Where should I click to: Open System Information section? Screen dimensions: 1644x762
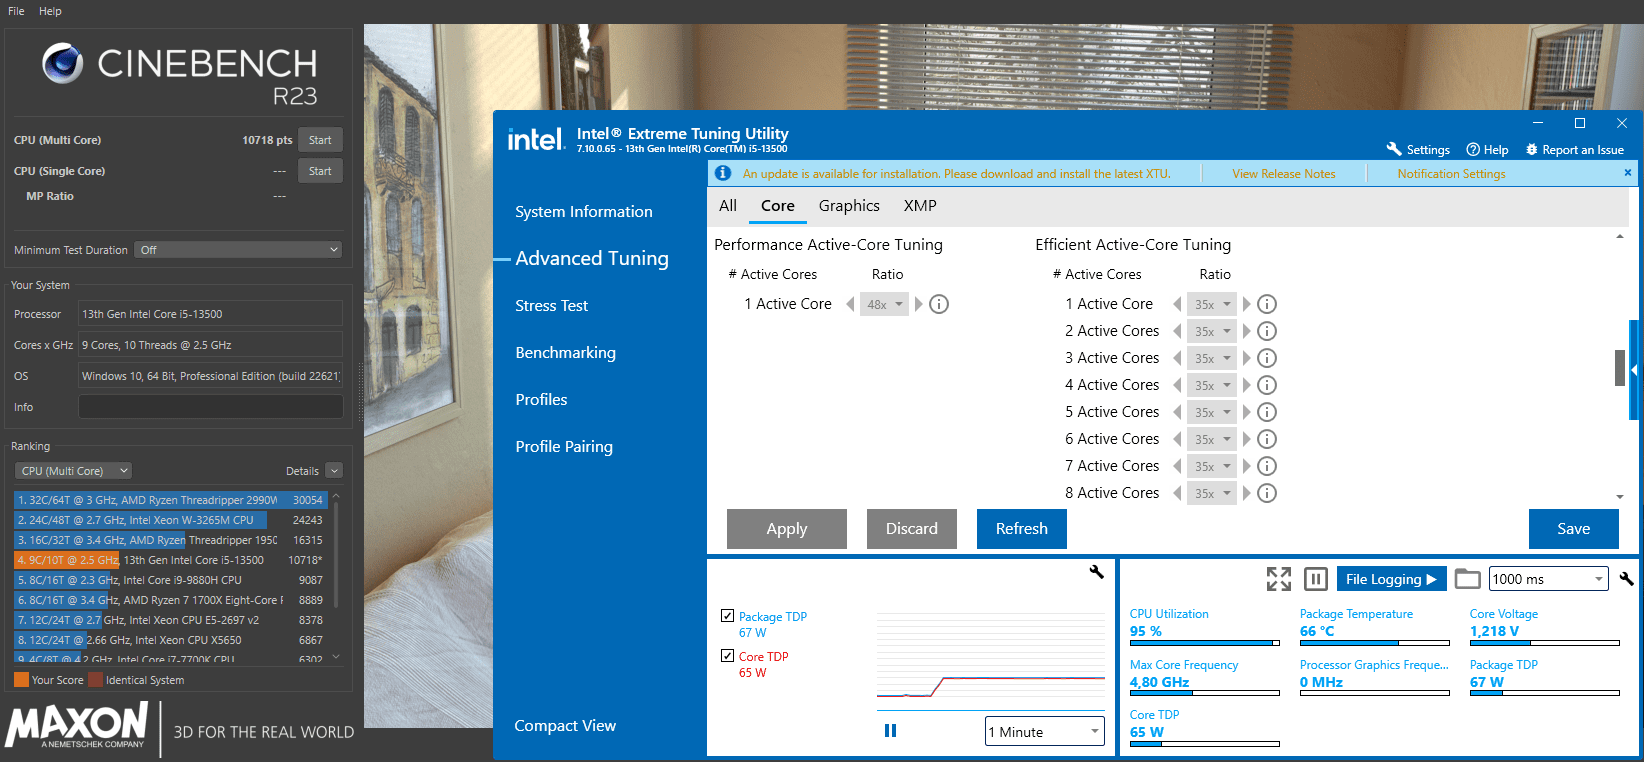(584, 211)
